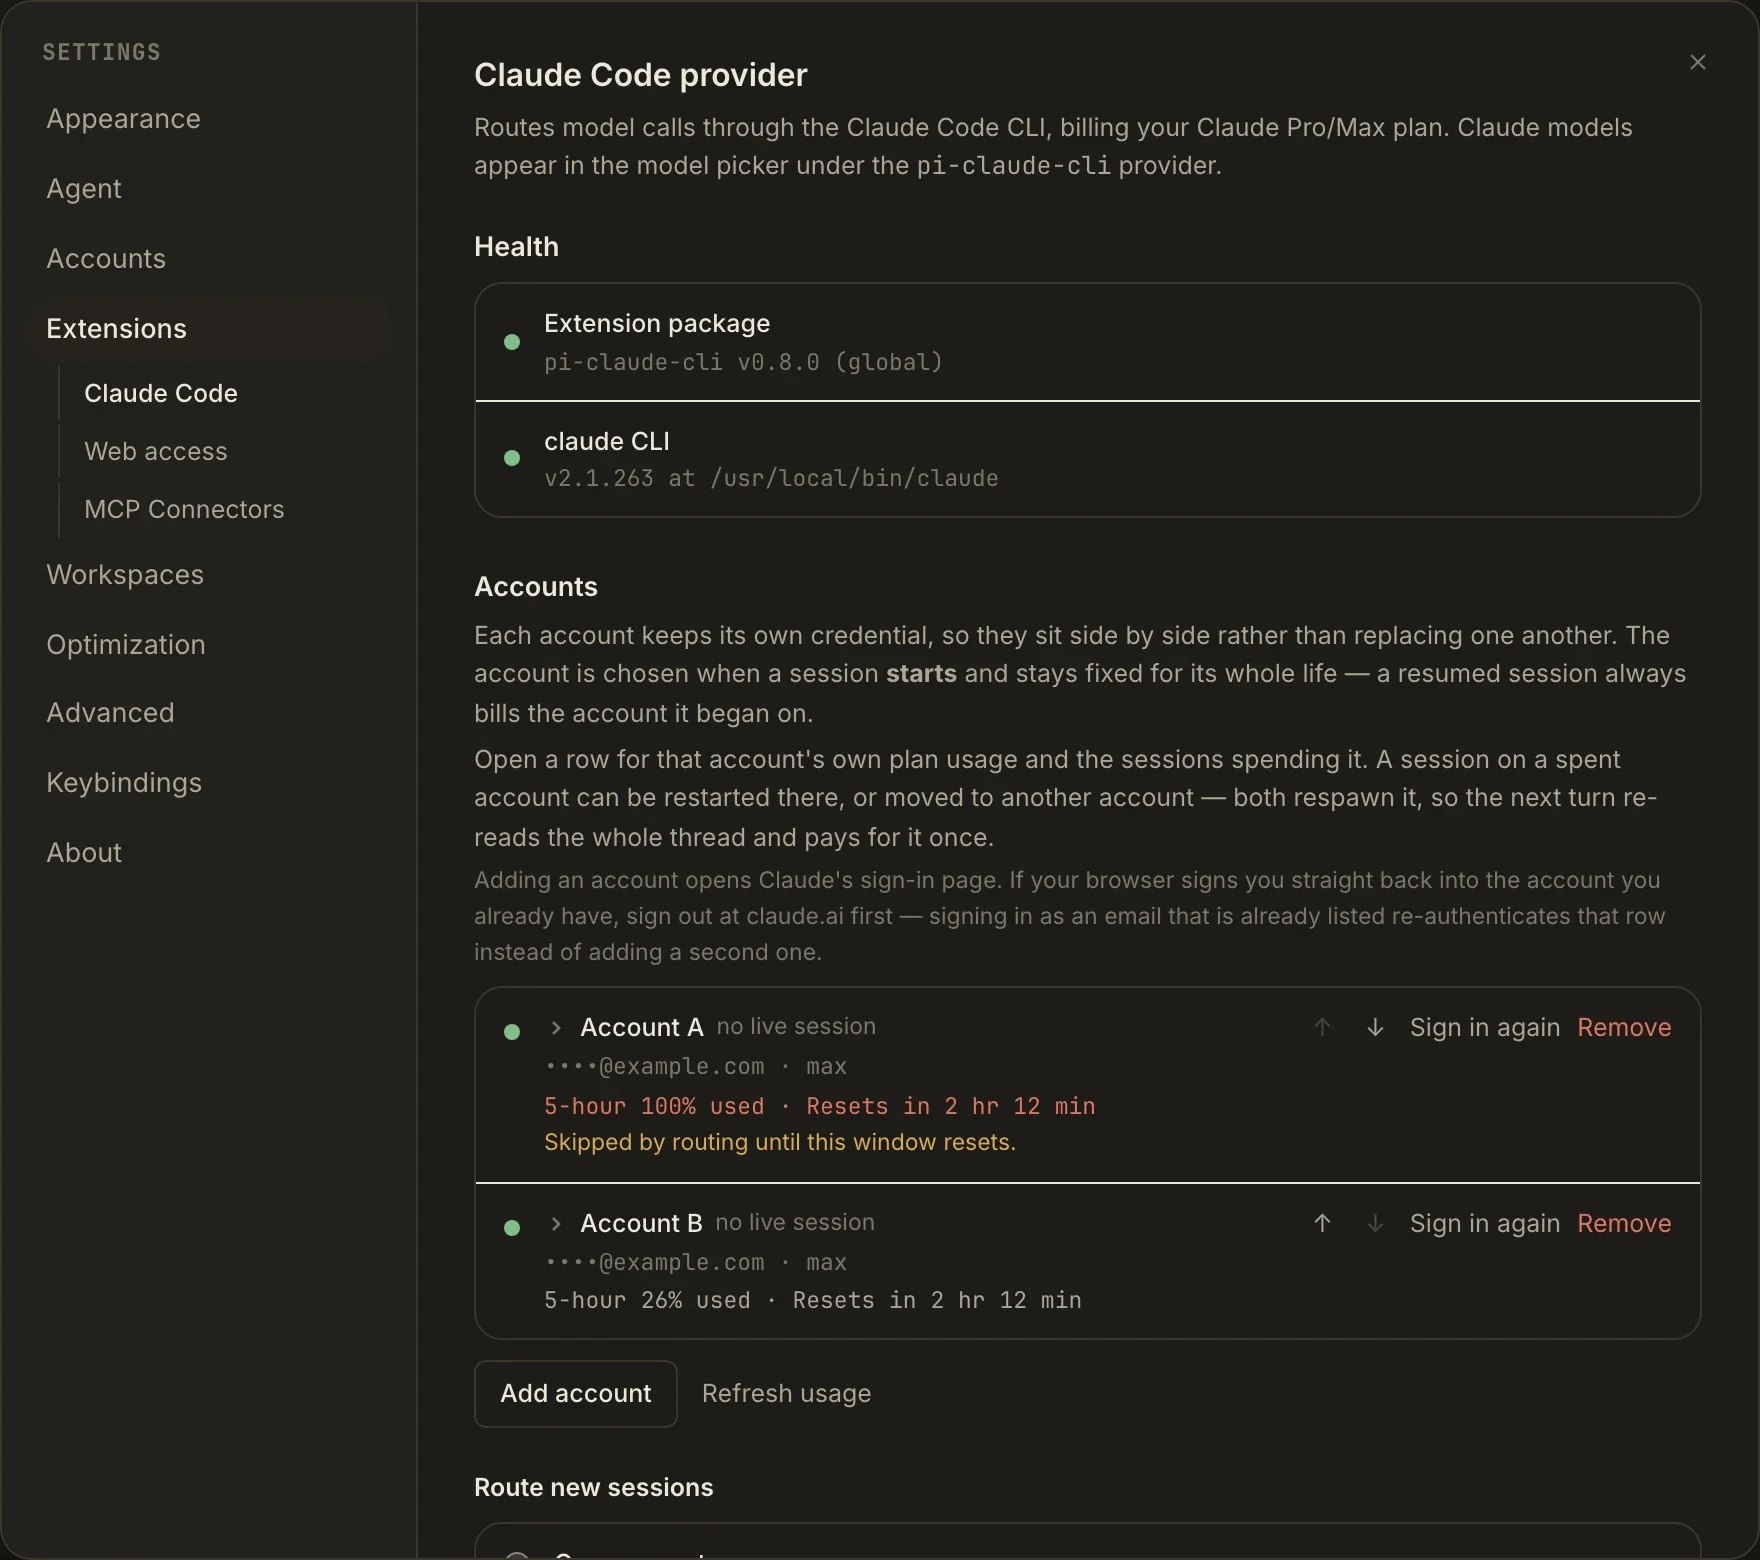
Task: Remove Account A
Action: tap(1624, 1027)
